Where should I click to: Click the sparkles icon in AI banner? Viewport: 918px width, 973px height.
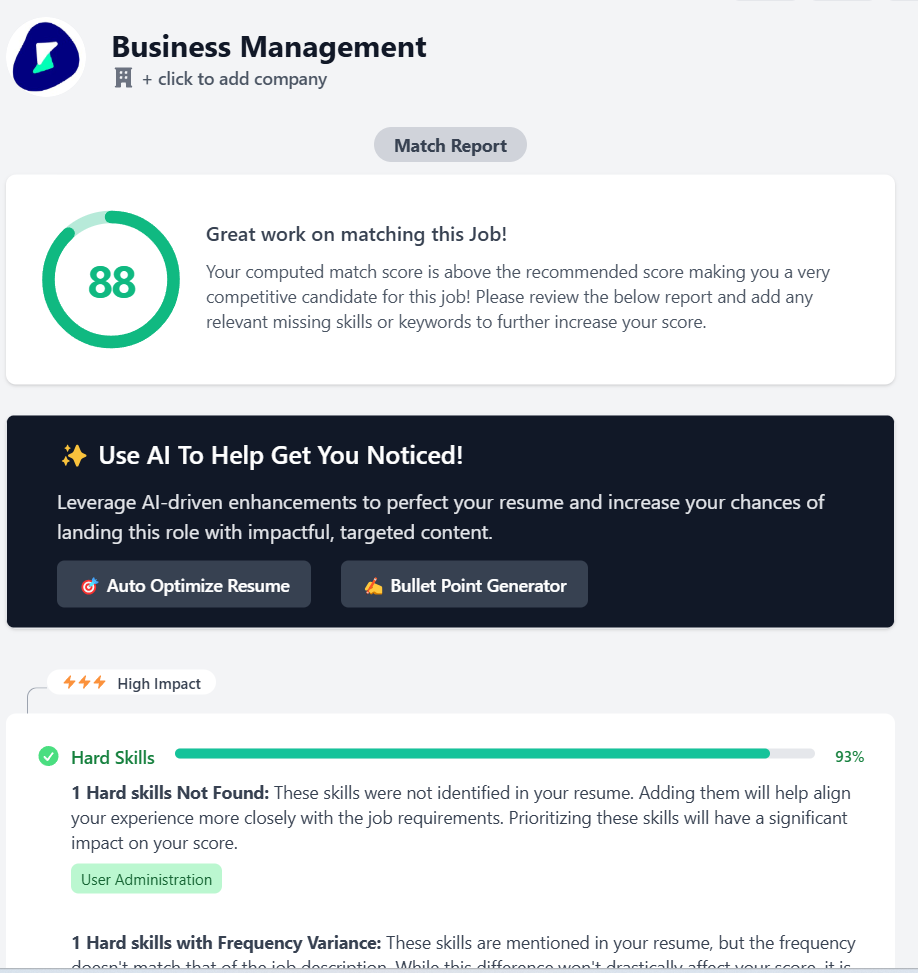[x=74, y=455]
